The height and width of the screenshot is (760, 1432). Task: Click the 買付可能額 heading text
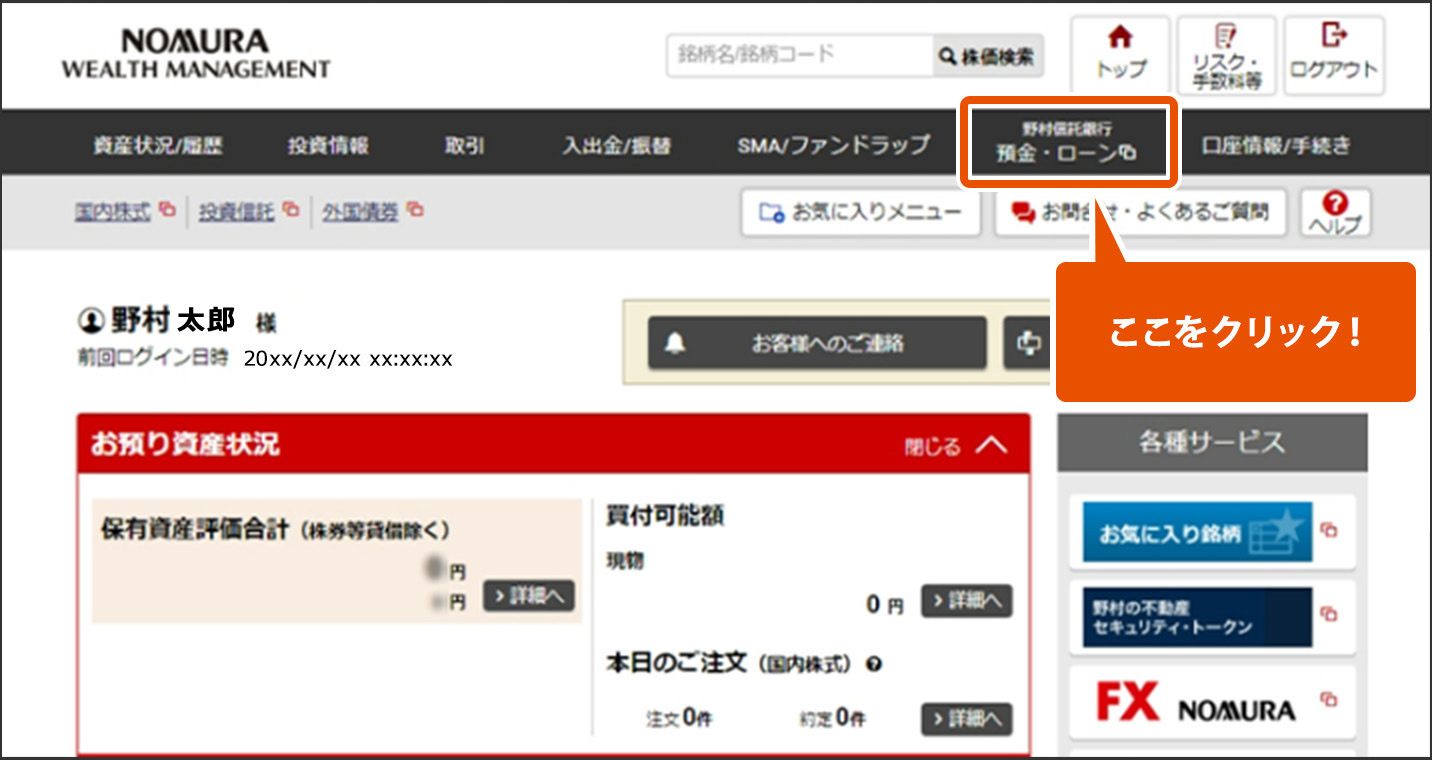click(665, 516)
